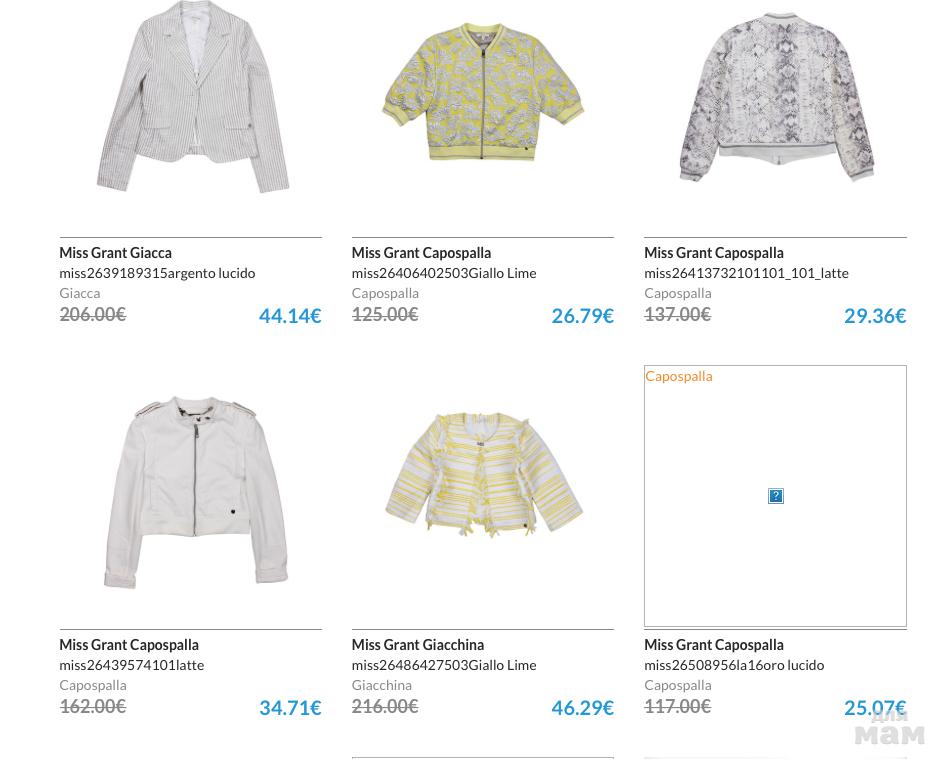Viewport: 940px width, 759px height.
Task: Click the broken image placeholder icon
Action: (776, 496)
